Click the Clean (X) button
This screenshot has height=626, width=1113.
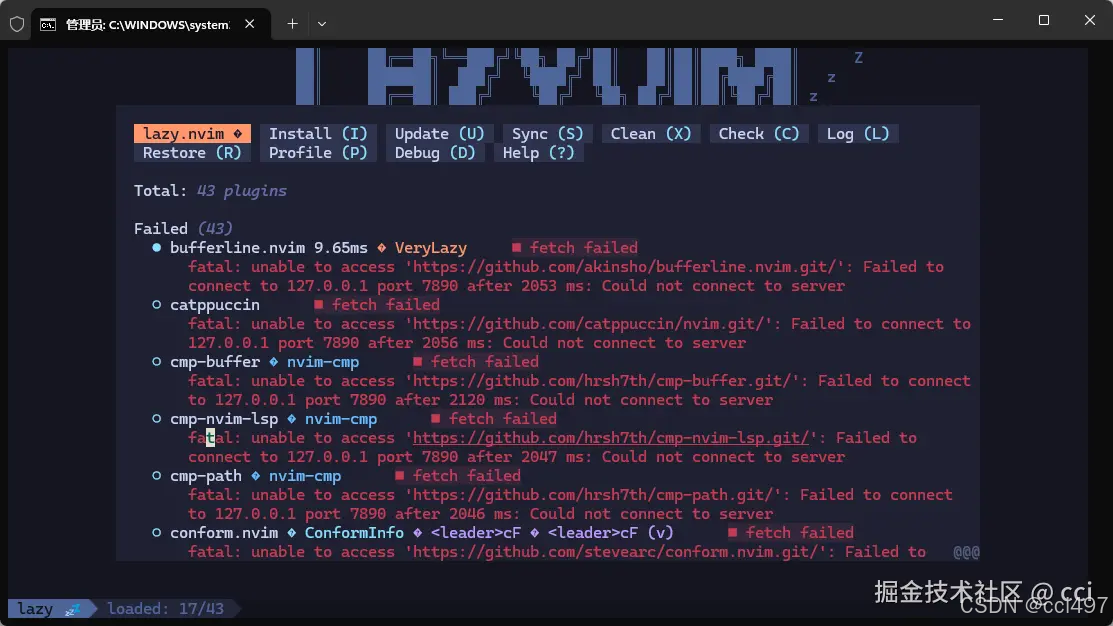point(651,133)
